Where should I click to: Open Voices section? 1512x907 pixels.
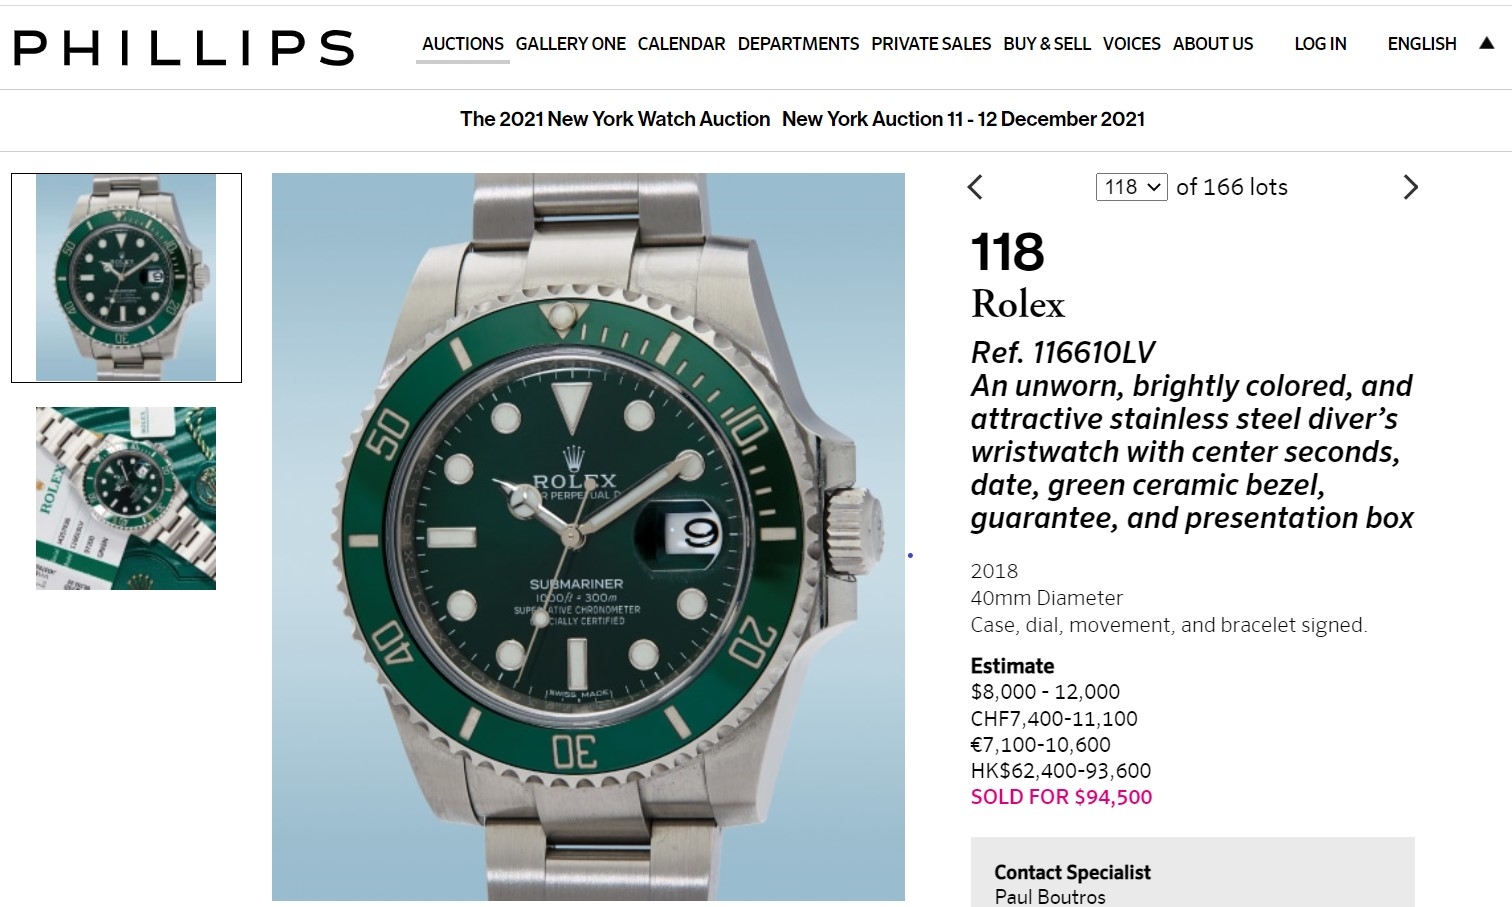tap(1131, 44)
